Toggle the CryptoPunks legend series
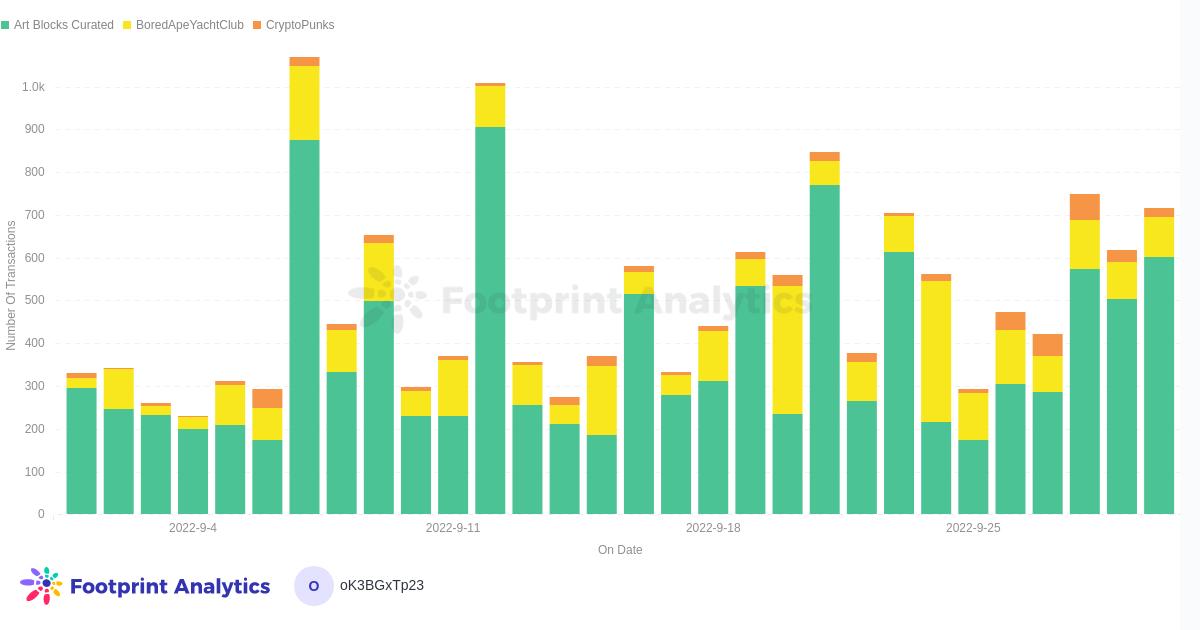 (x=293, y=25)
